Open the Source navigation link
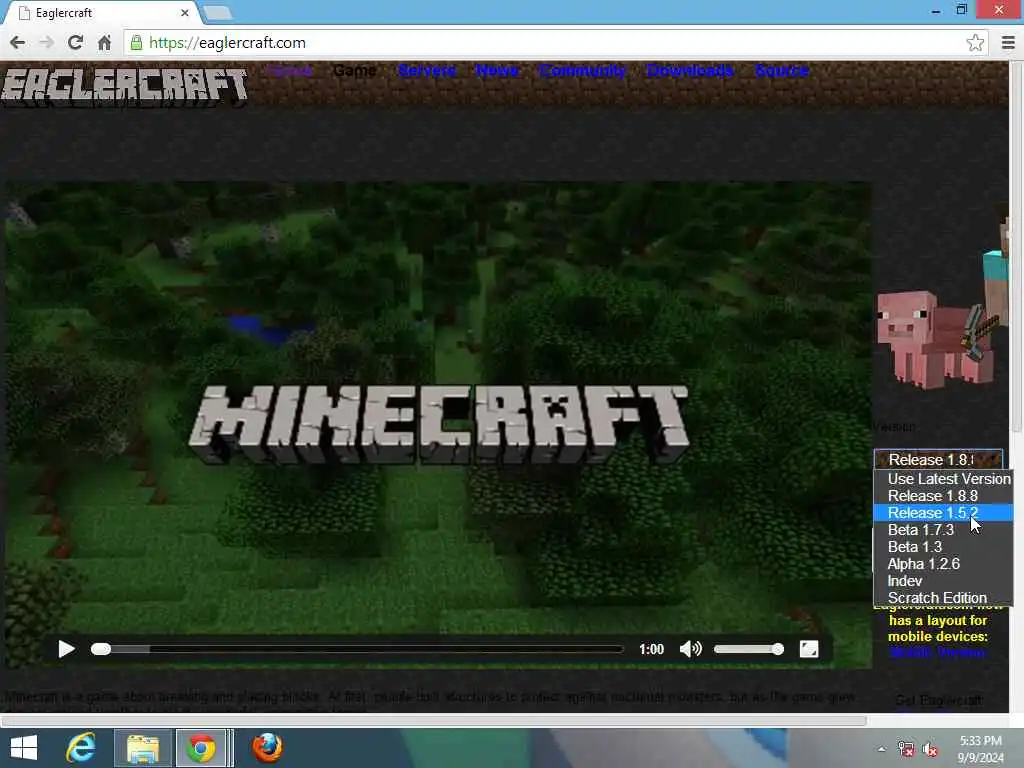This screenshot has height=768, width=1024. (781, 71)
